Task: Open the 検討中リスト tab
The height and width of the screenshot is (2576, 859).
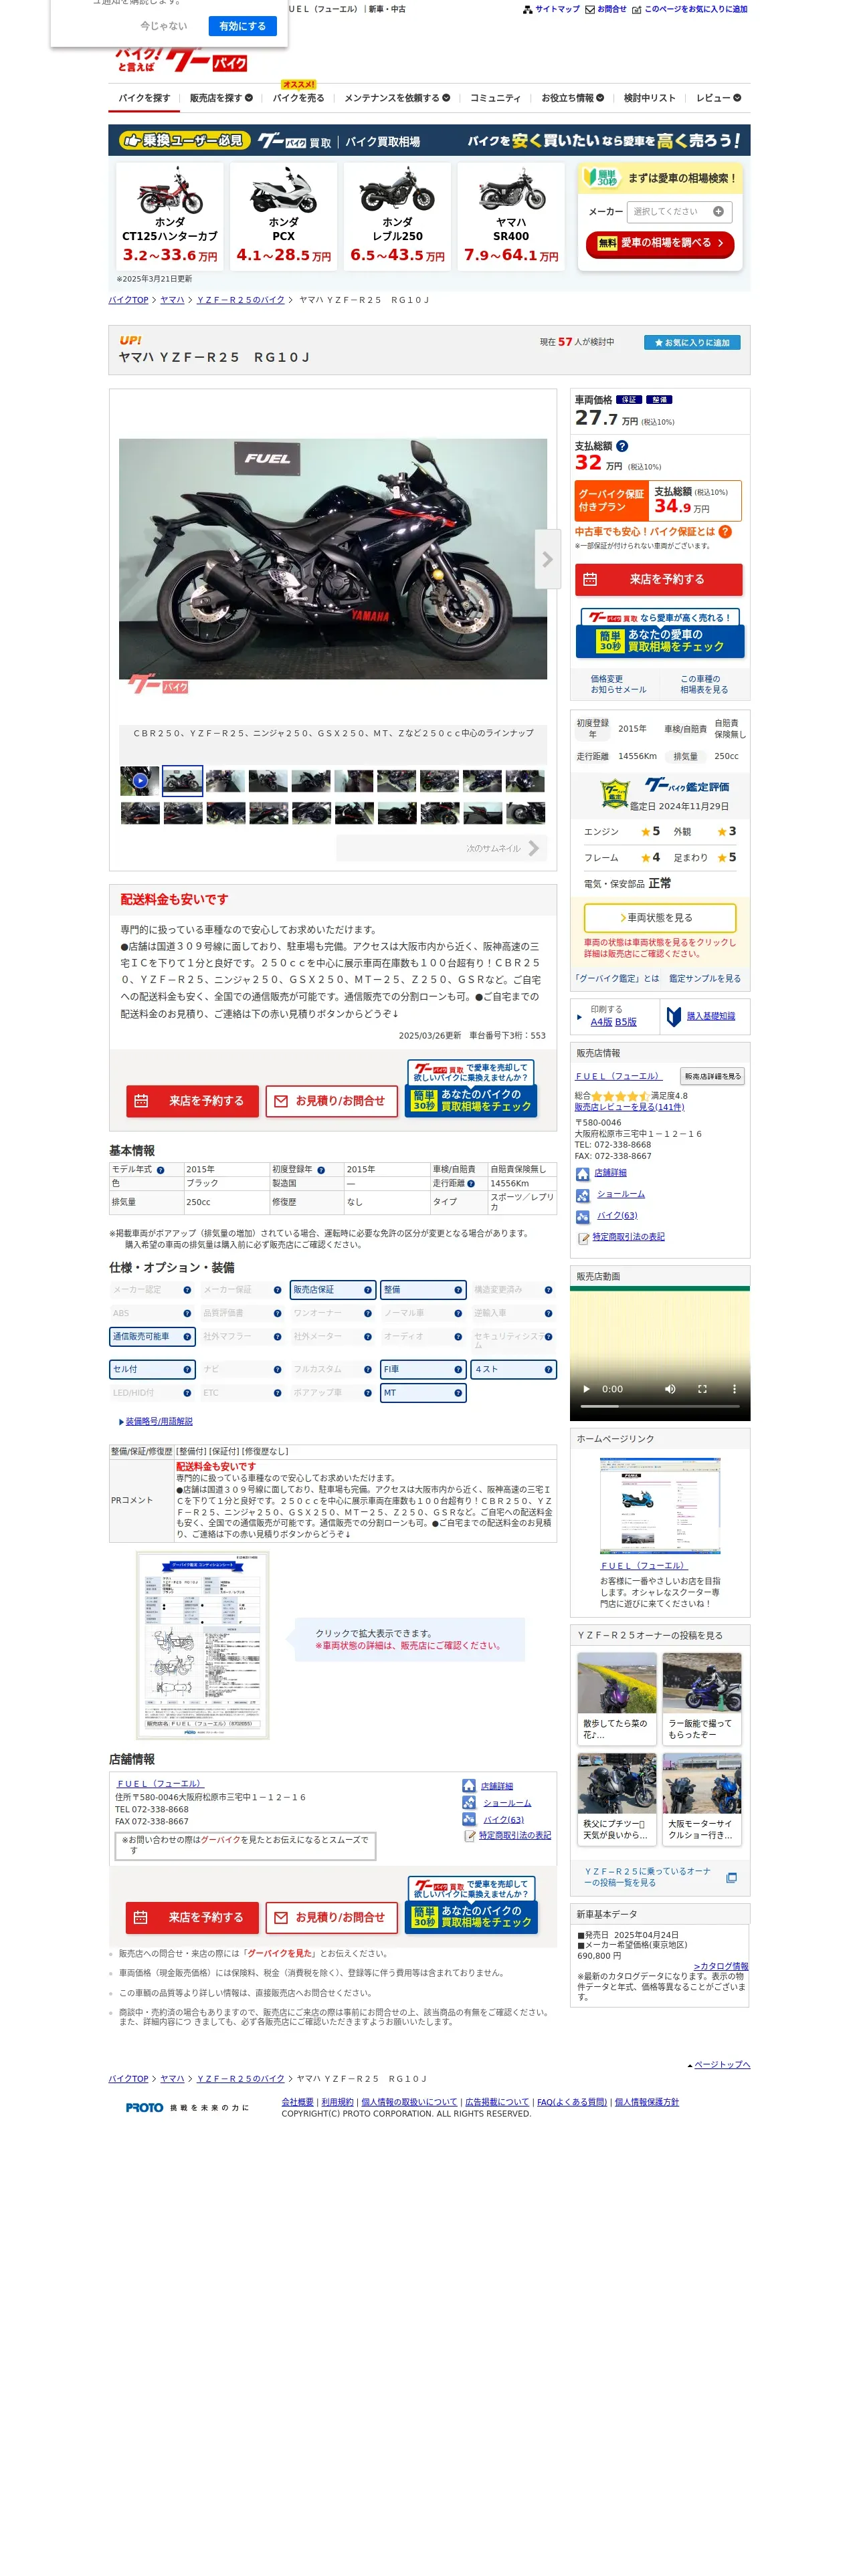Action: click(x=650, y=98)
